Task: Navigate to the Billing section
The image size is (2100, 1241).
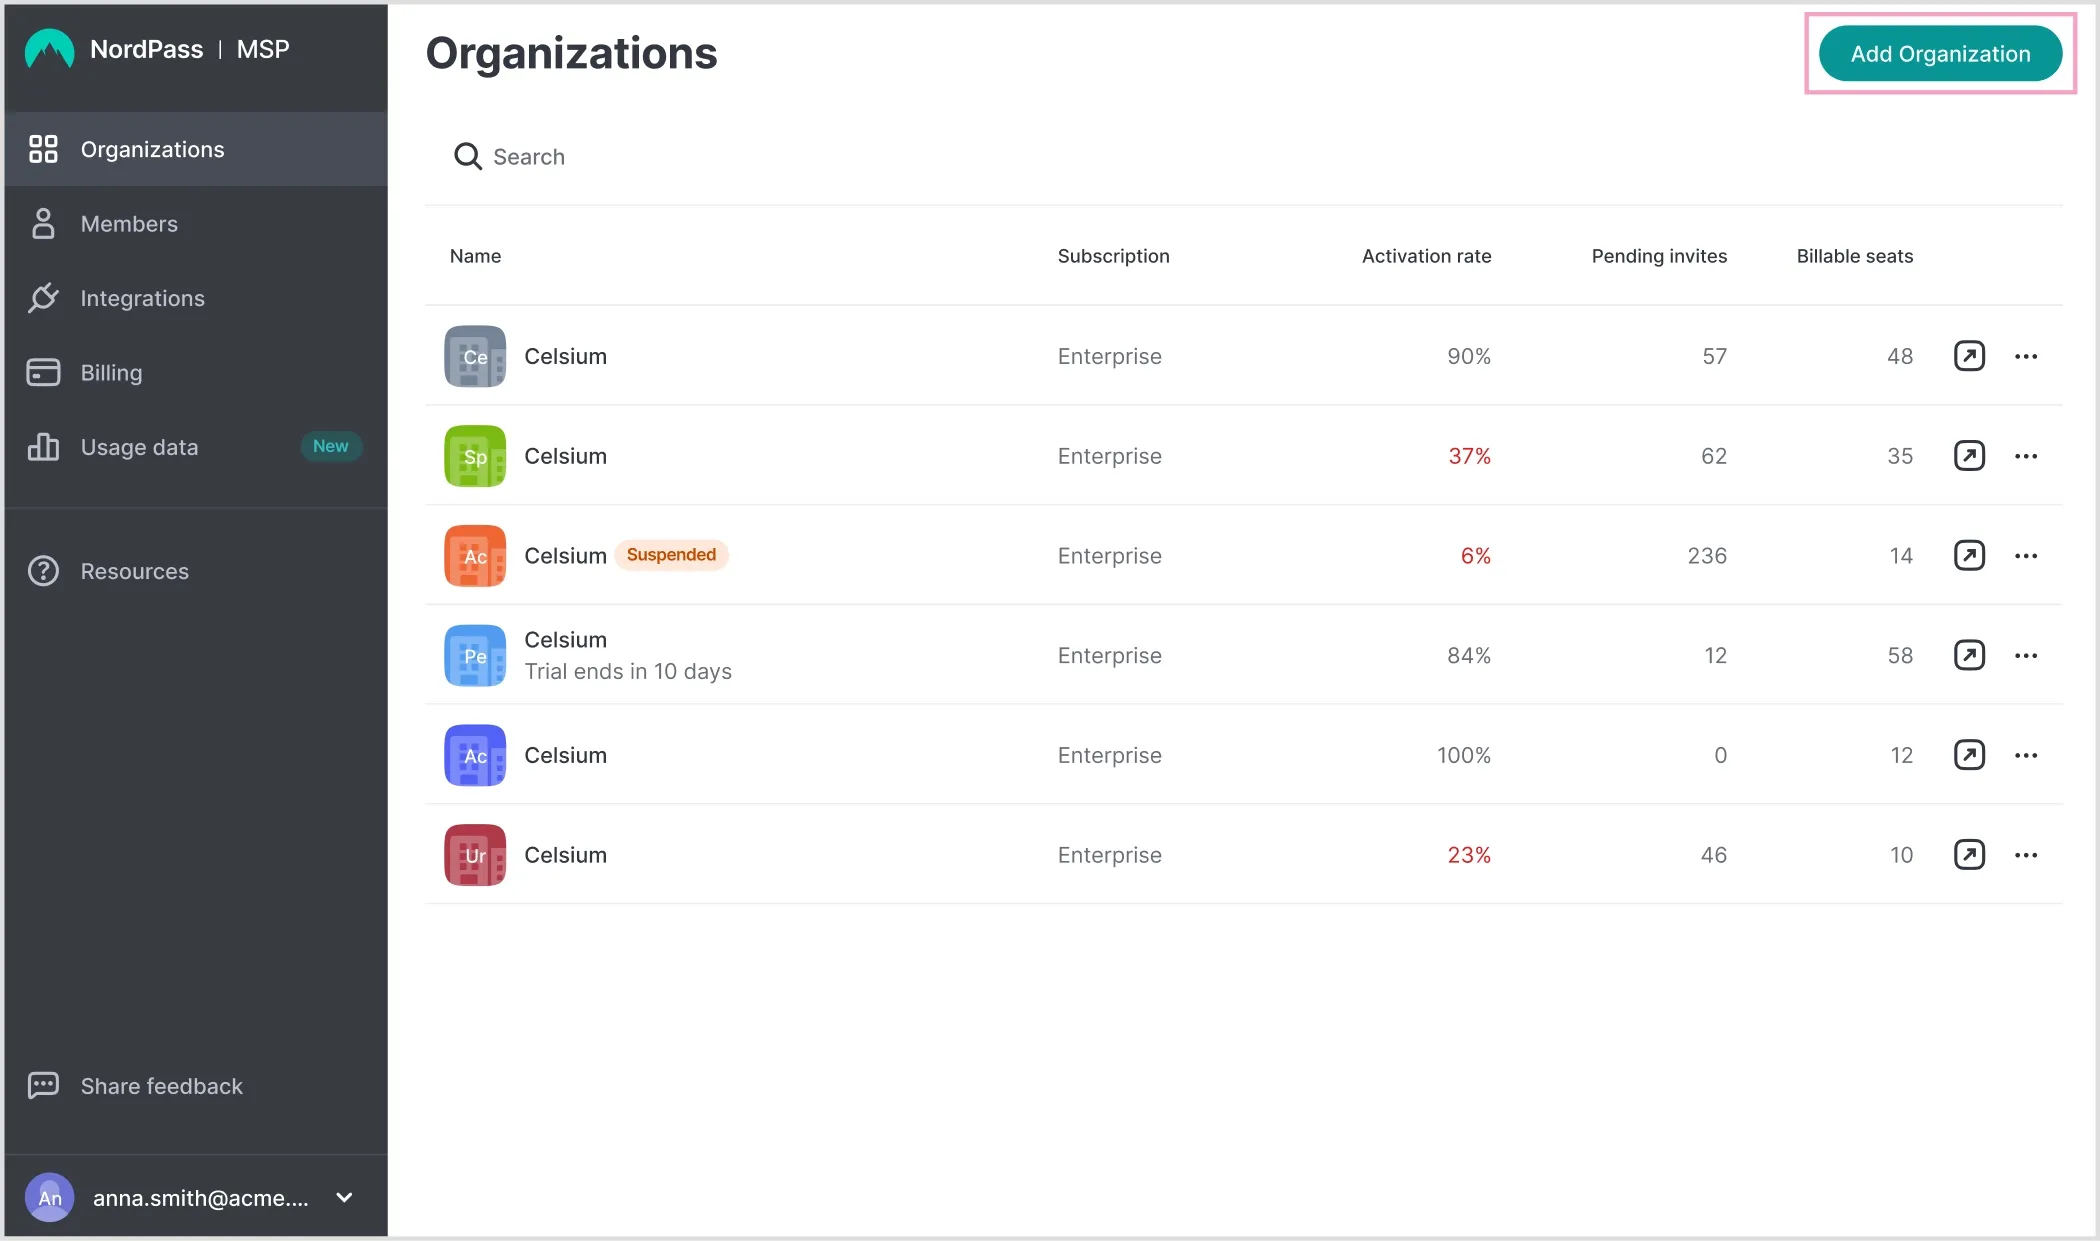Action: click(112, 372)
